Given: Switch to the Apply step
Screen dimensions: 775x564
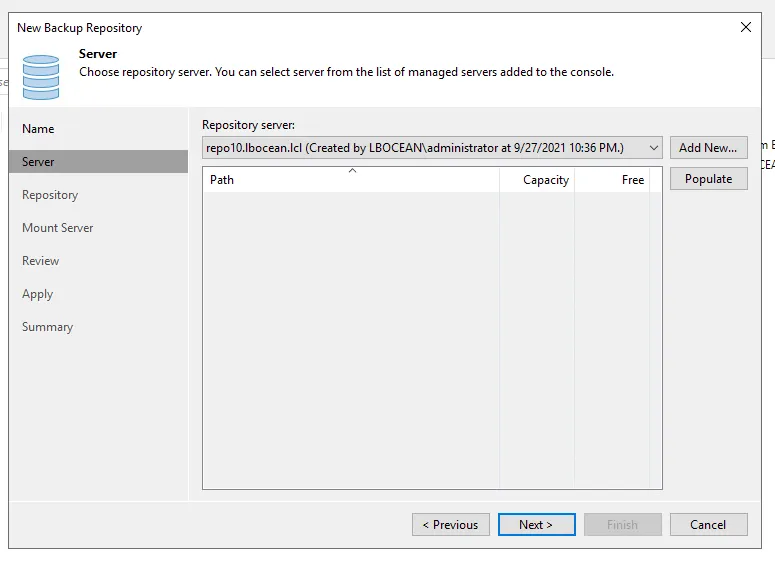Looking at the screenshot, I should (x=38, y=294).
